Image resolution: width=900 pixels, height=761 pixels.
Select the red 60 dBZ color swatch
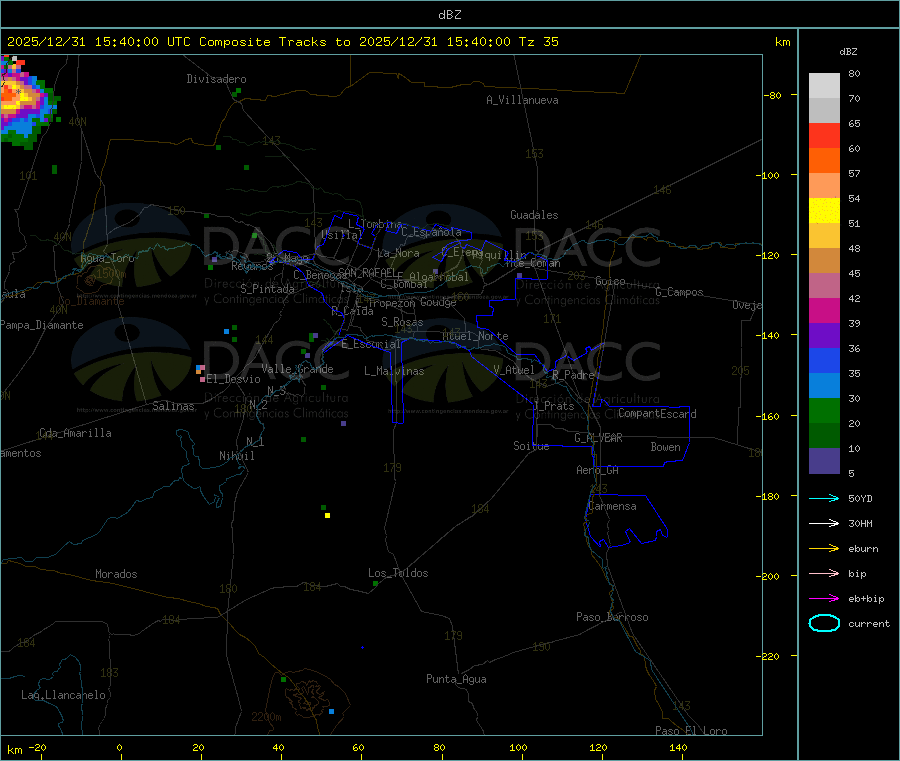[x=824, y=135]
